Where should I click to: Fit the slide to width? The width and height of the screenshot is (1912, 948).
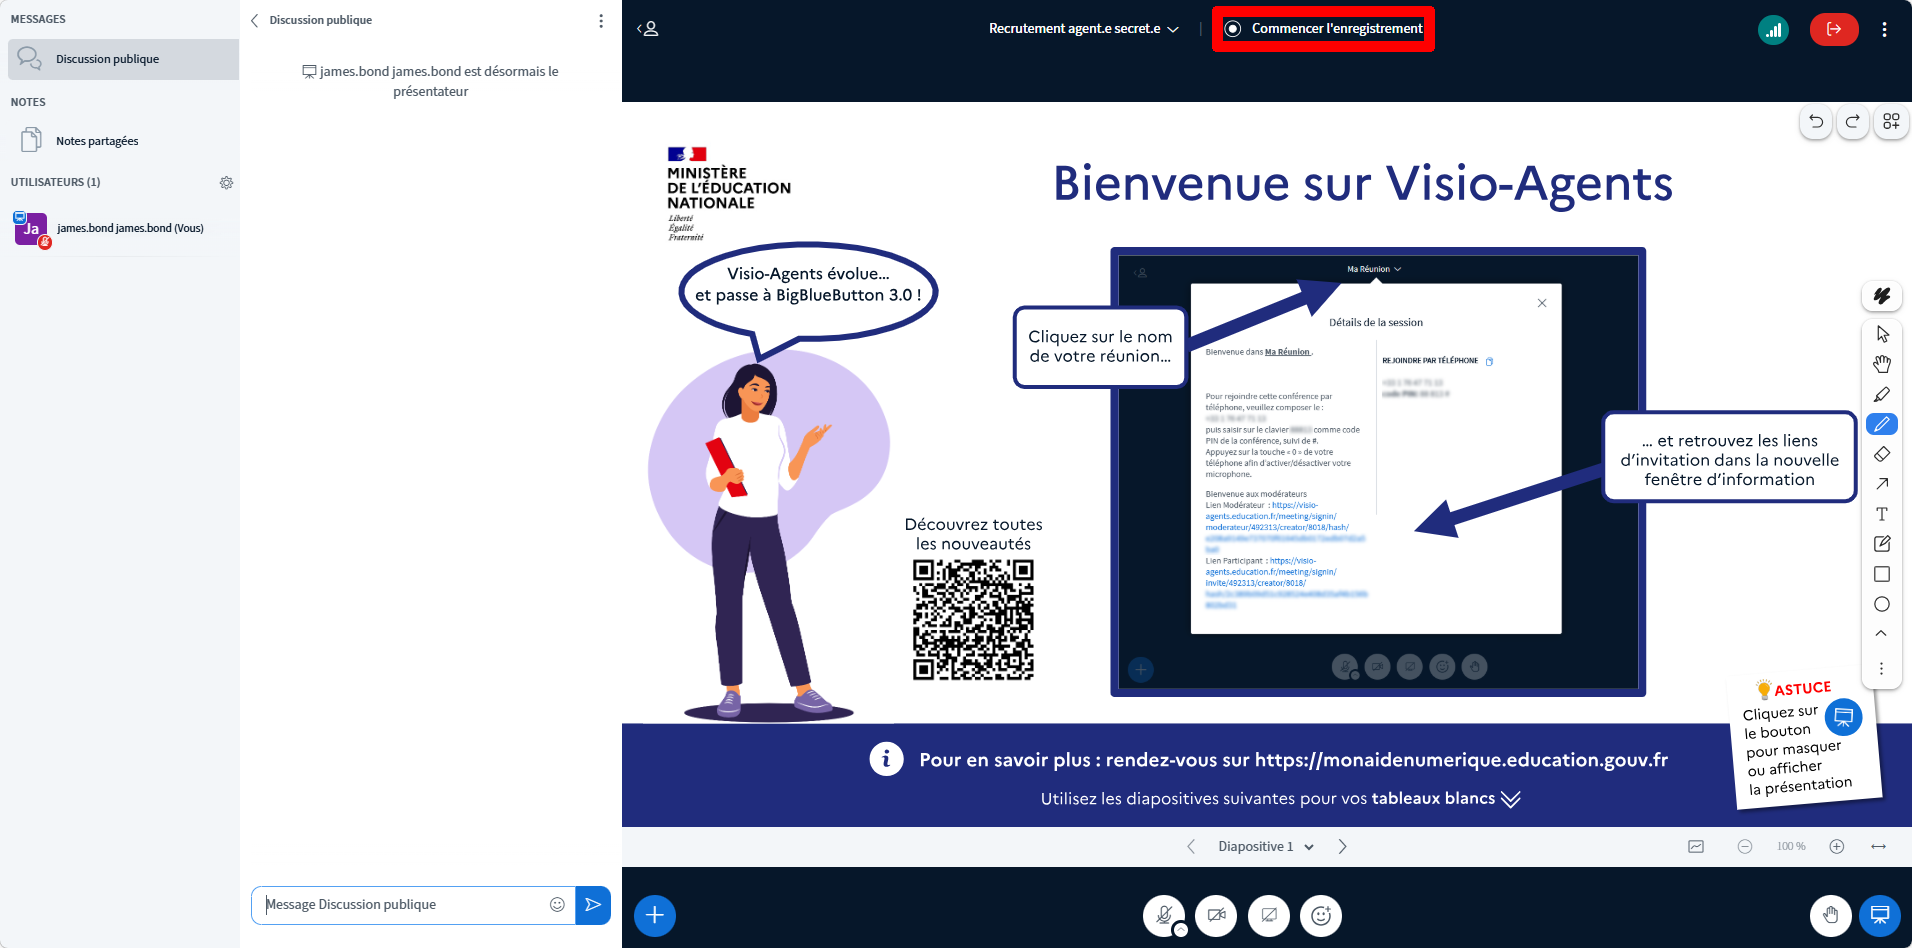click(x=1878, y=847)
